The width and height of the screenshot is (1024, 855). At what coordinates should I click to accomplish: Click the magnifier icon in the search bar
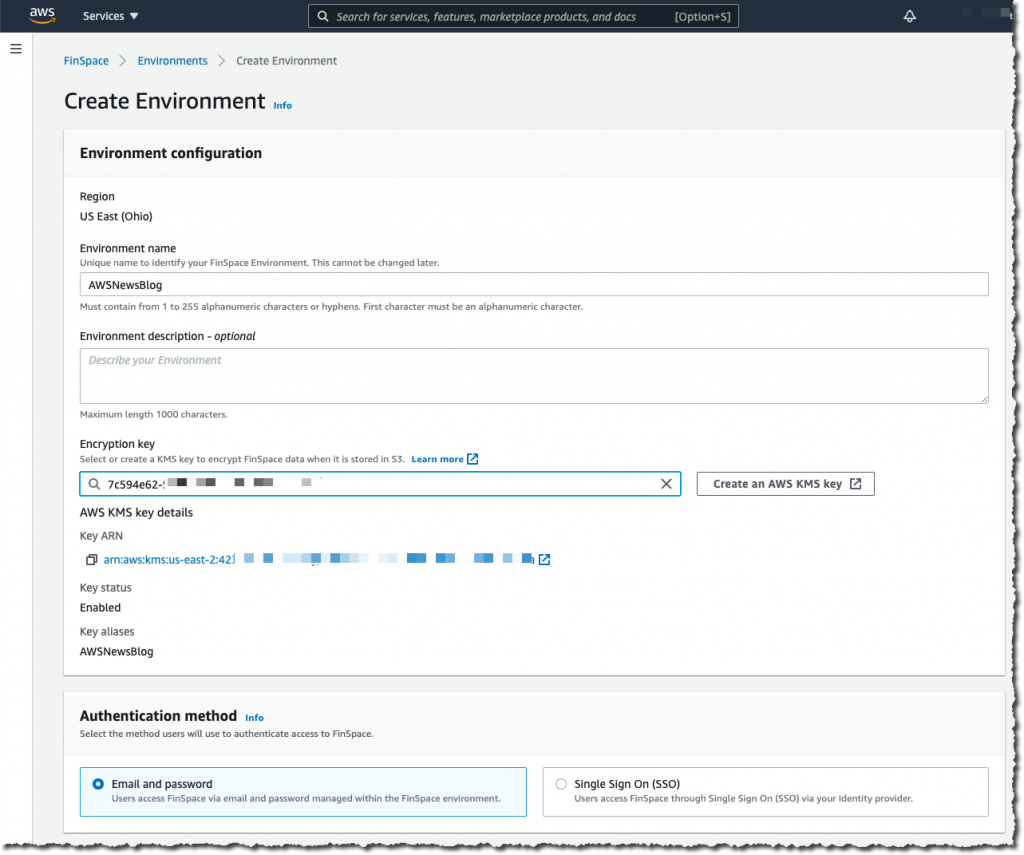321,16
